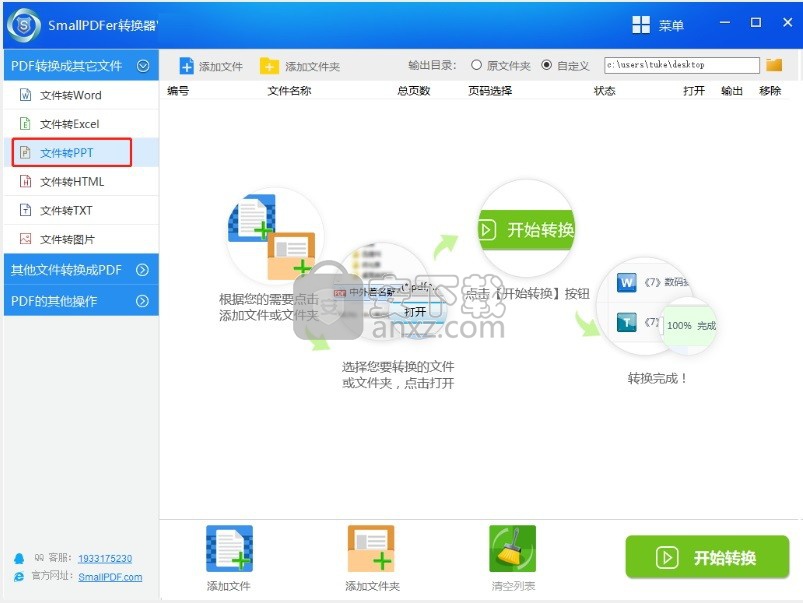Close the SmallPDFer window
Image resolution: width=803 pixels, height=603 pixels.
pyautogui.click(x=788, y=23)
